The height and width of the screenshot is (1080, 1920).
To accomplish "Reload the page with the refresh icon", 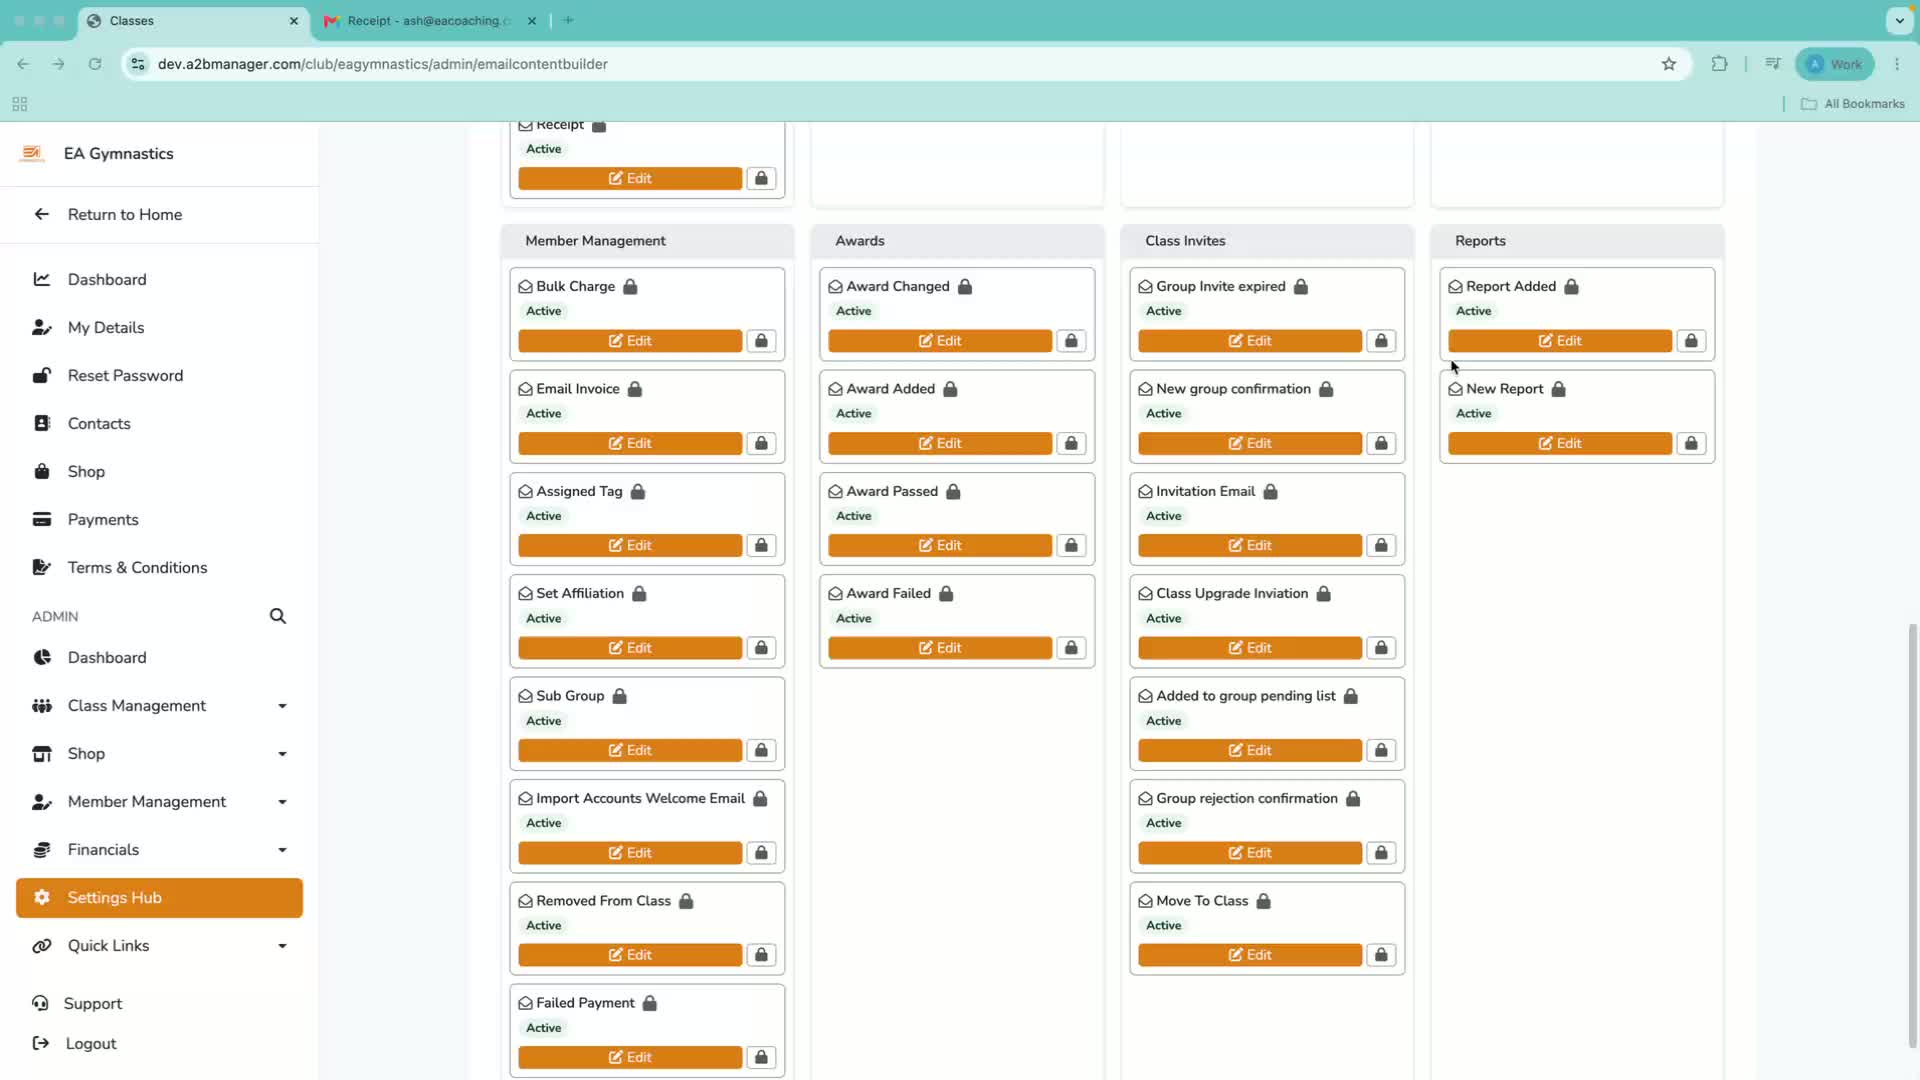I will [x=95, y=64].
